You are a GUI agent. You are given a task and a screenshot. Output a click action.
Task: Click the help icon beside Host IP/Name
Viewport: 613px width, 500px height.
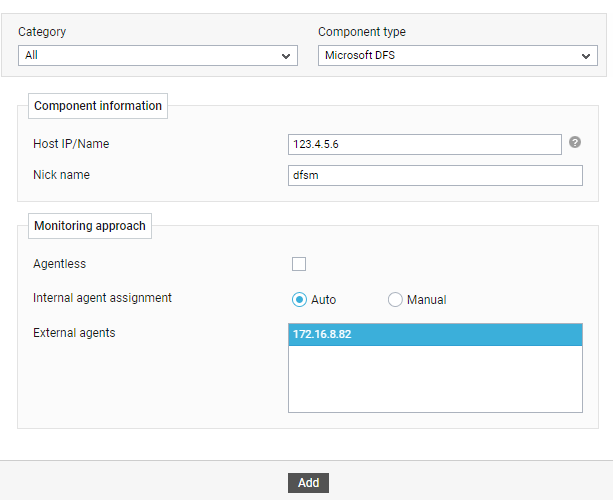pos(575,142)
